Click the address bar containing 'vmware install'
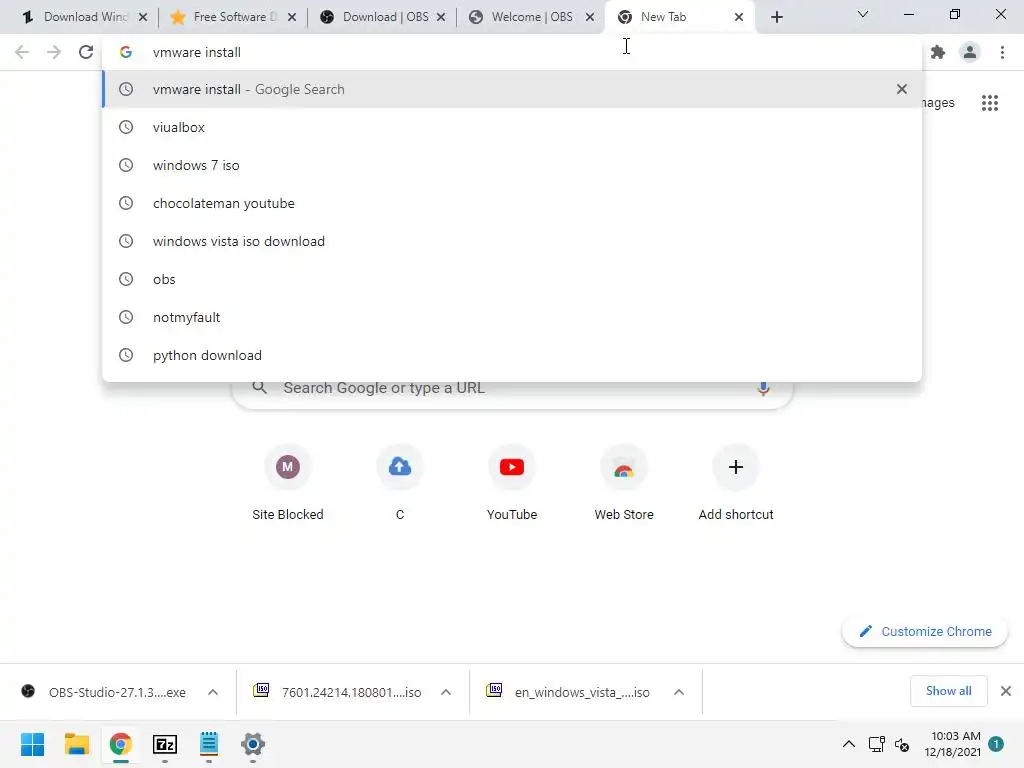This screenshot has width=1024, height=768. (511, 52)
